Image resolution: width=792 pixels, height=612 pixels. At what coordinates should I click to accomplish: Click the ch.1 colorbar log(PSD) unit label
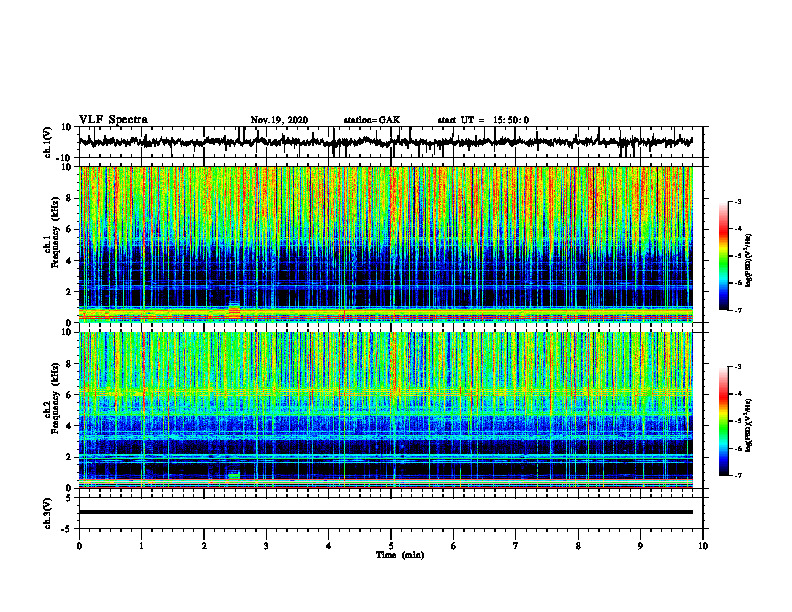[749, 260]
